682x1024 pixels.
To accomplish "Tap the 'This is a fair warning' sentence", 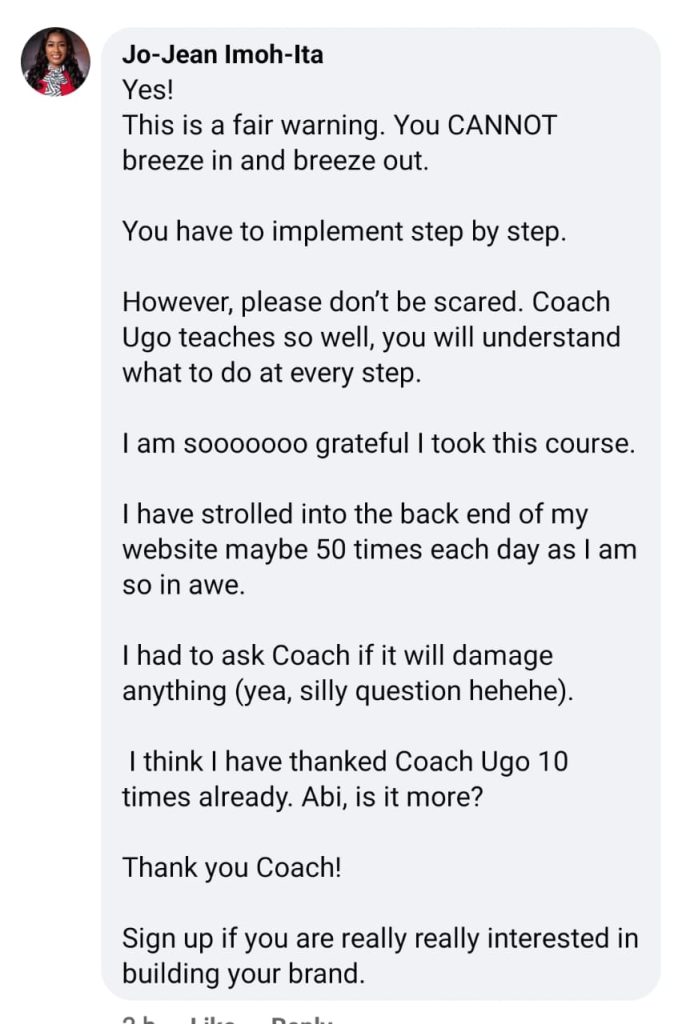I will [x=253, y=125].
